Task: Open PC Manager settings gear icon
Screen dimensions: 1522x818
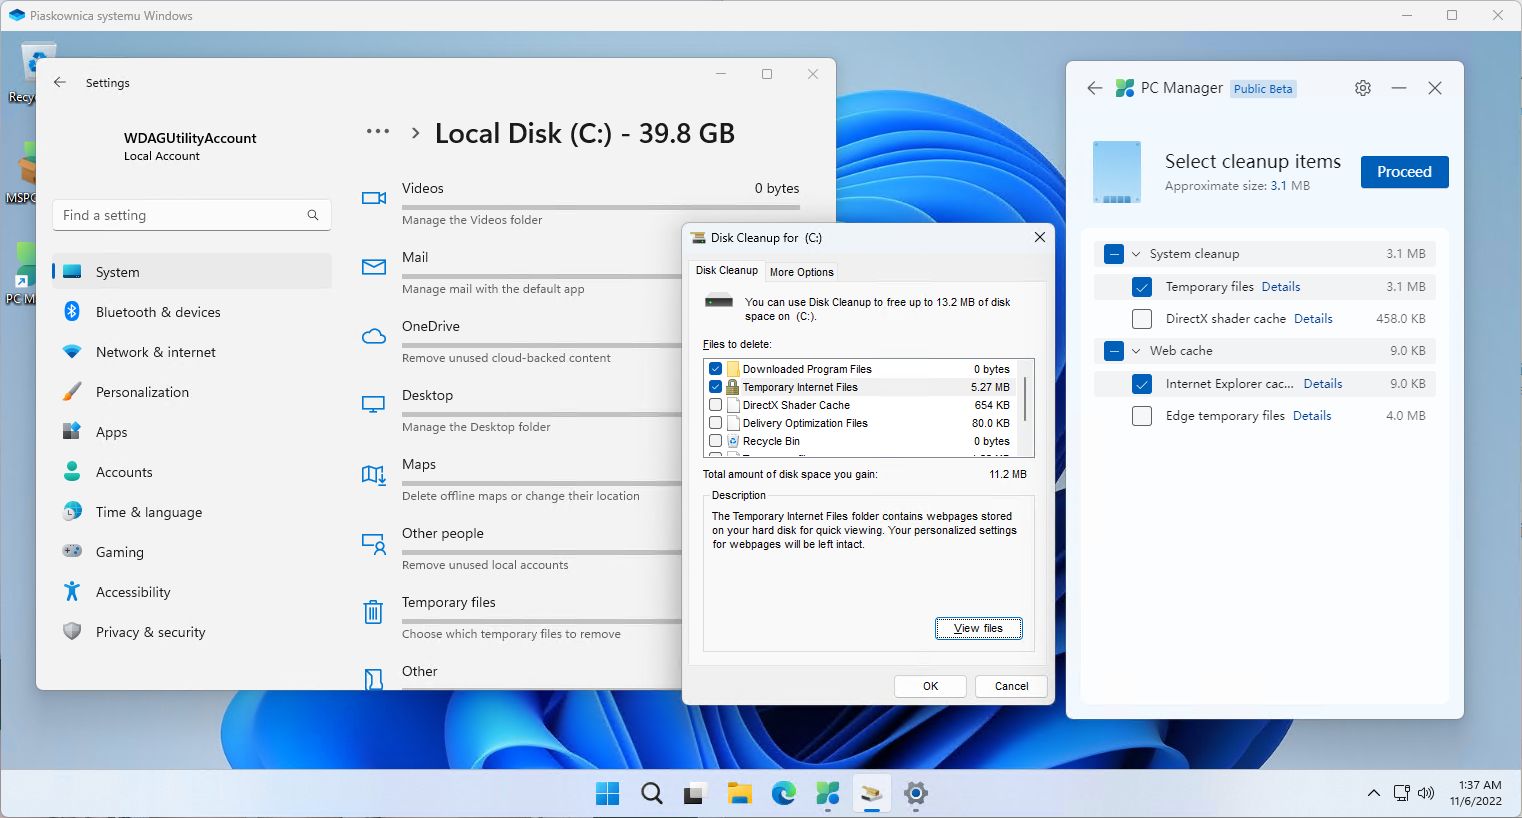Action: click(1362, 88)
